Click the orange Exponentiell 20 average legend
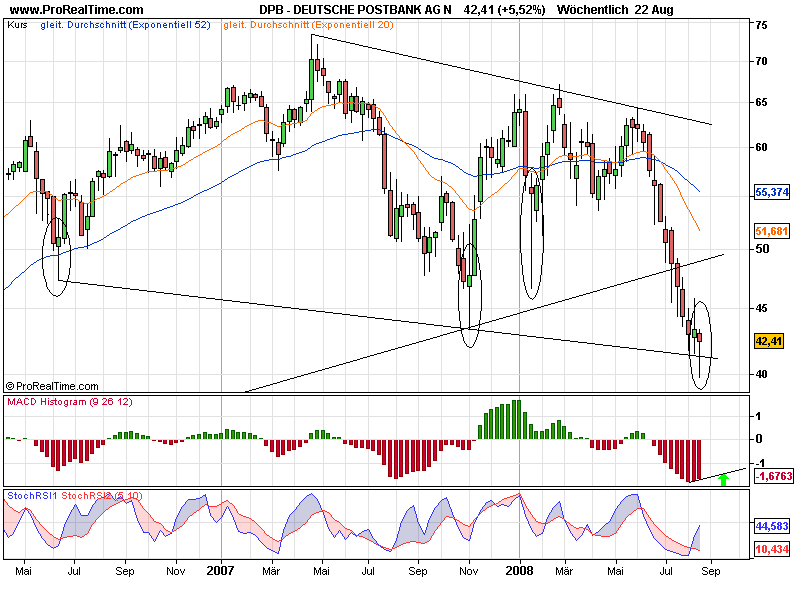This screenshot has height=600, width=800. point(308,24)
